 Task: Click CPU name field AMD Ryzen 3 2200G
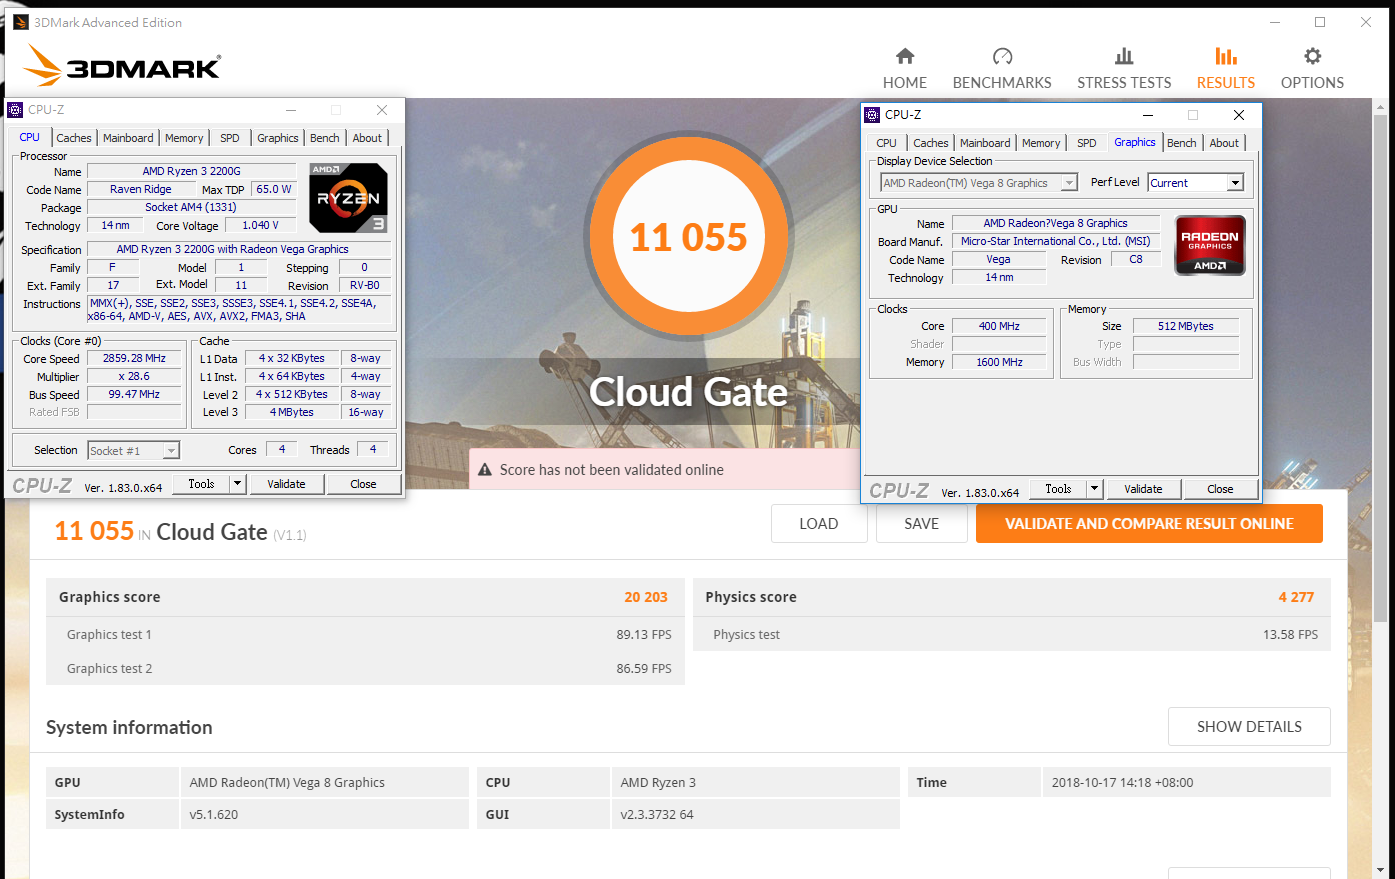point(191,171)
